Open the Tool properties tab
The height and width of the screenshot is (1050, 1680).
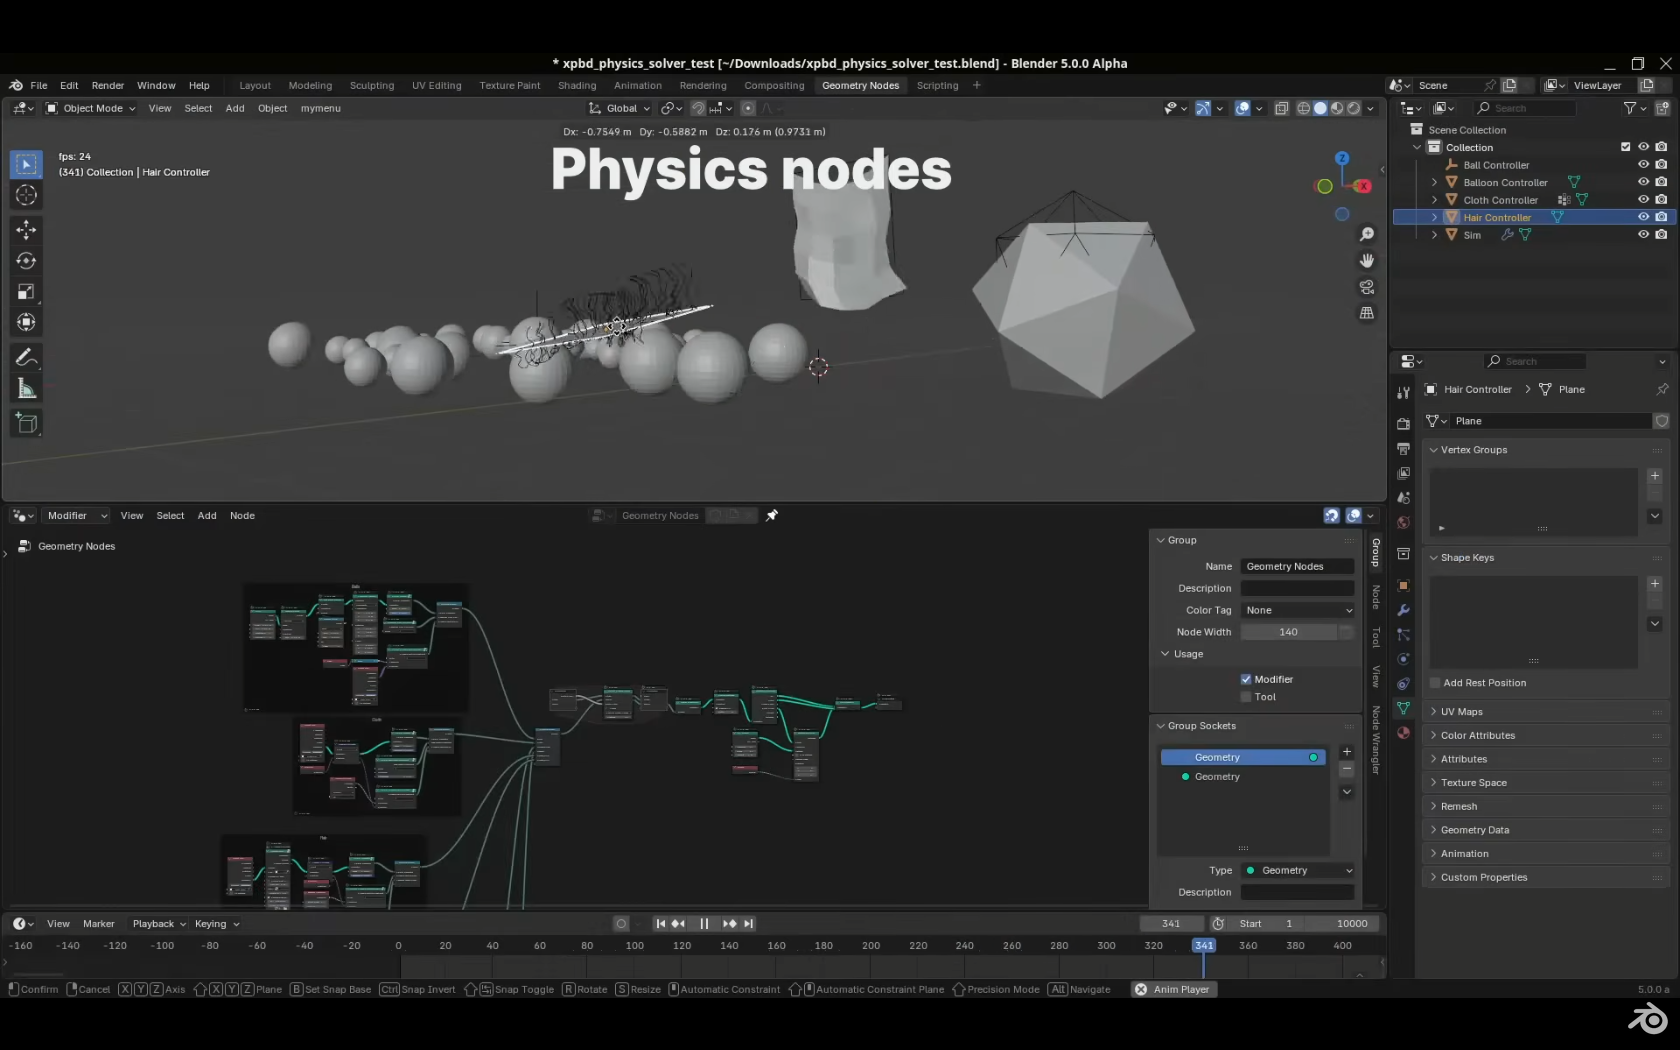(x=1403, y=392)
